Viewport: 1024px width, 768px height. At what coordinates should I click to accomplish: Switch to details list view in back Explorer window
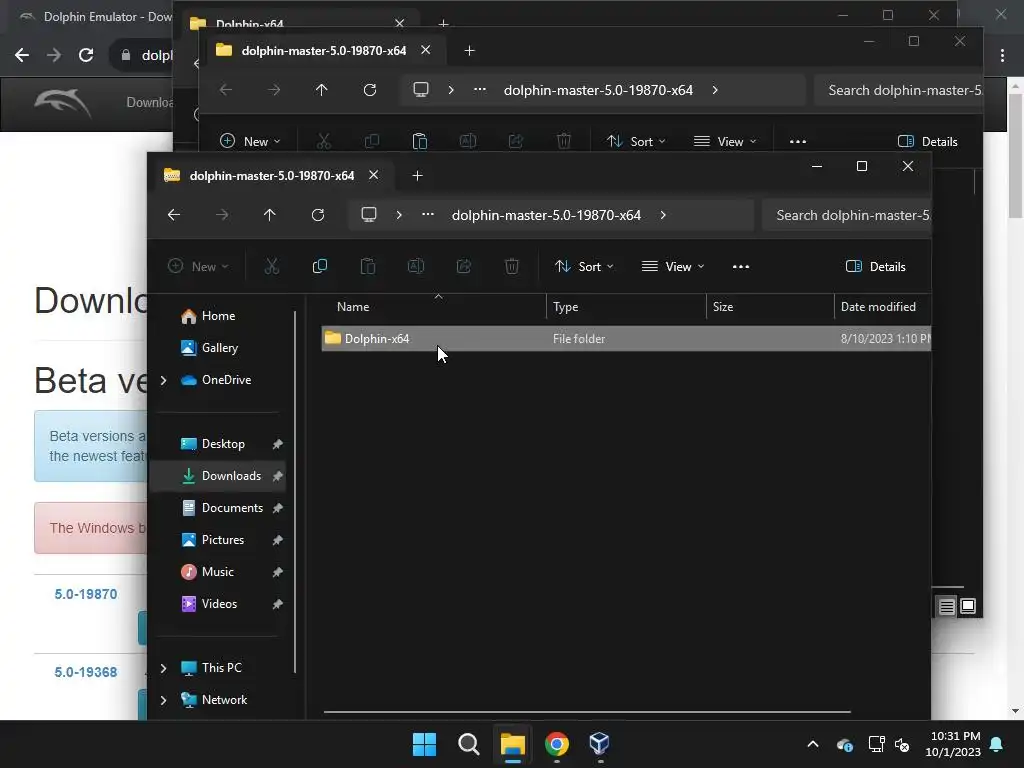point(947,606)
